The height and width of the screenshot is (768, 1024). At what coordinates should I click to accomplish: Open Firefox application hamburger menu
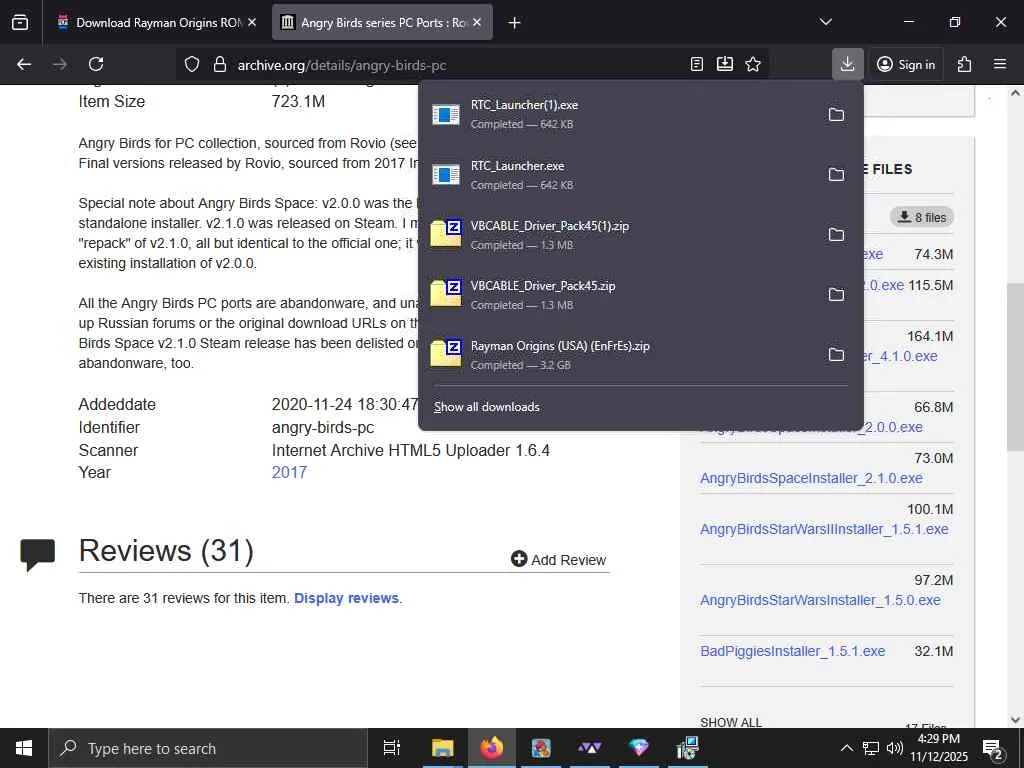pos(1000,64)
